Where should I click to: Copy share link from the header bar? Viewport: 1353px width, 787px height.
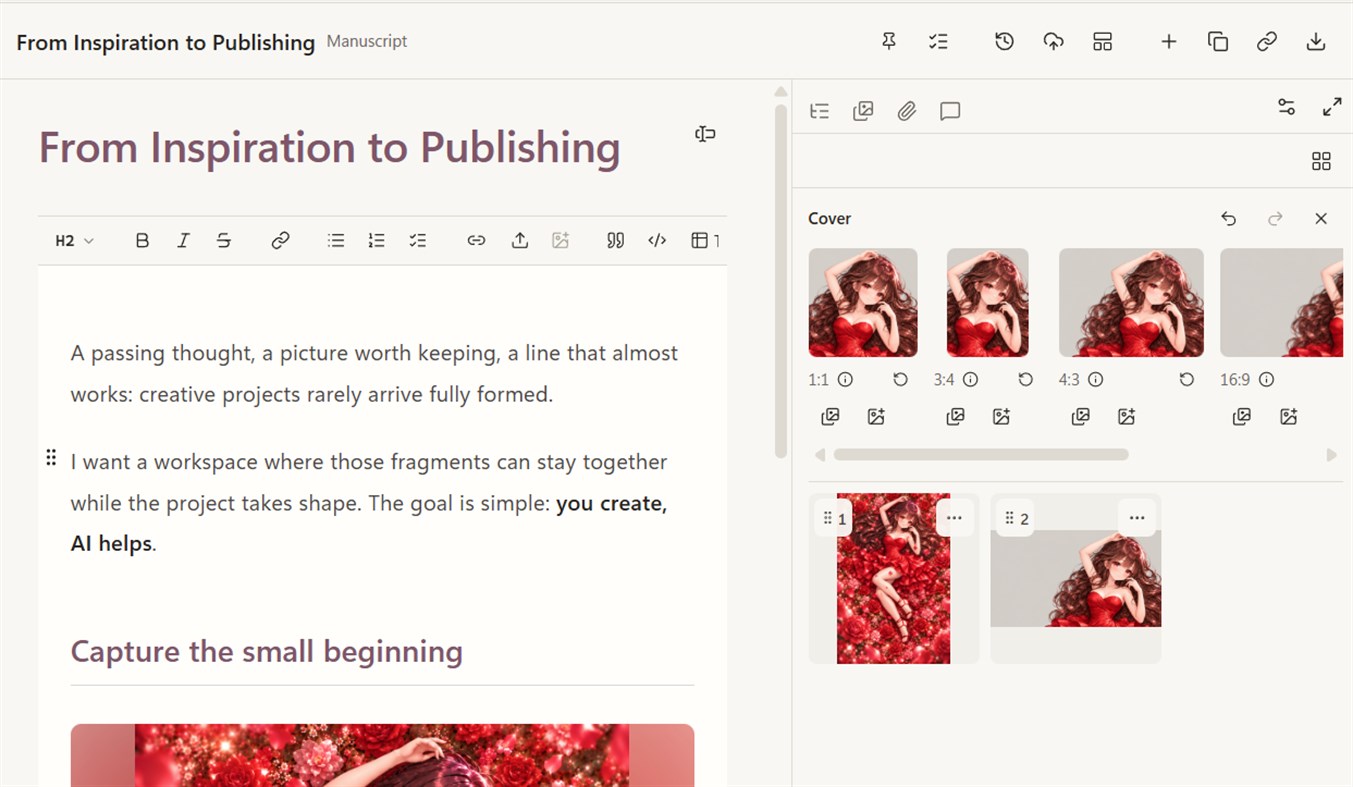[x=1266, y=41]
